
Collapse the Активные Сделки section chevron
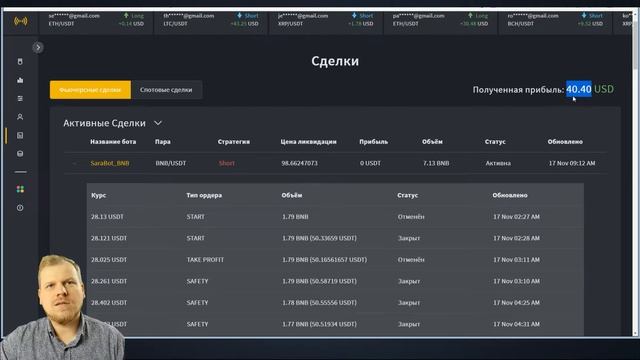coord(158,123)
